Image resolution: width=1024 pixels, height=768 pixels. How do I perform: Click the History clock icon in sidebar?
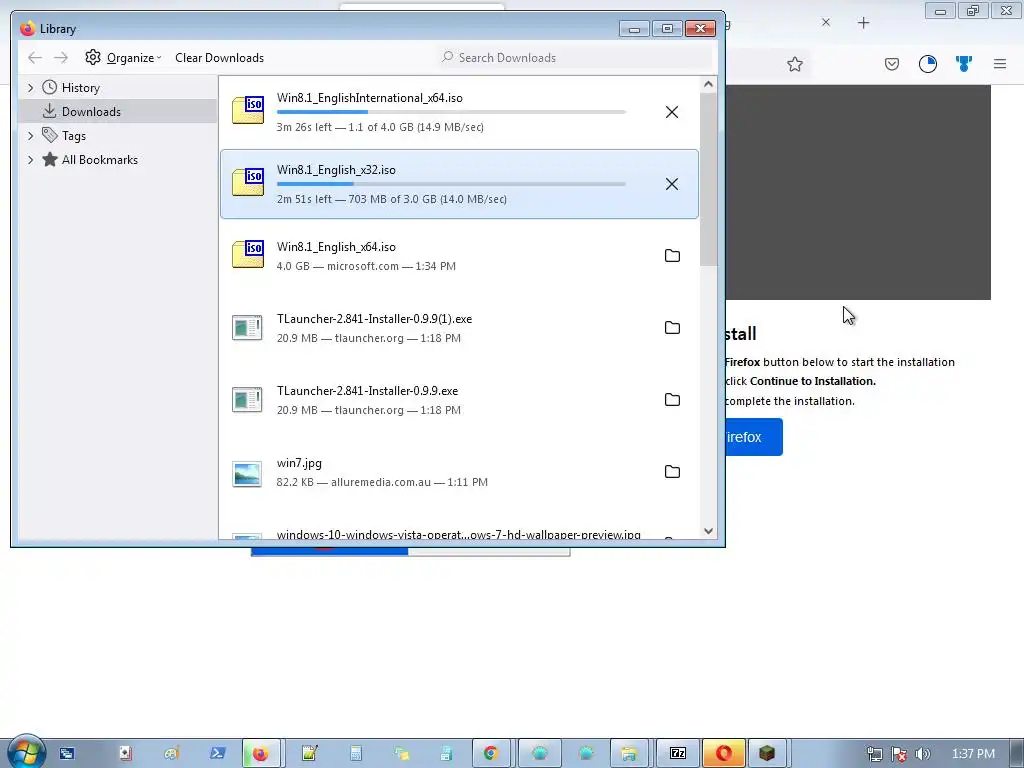click(x=50, y=88)
